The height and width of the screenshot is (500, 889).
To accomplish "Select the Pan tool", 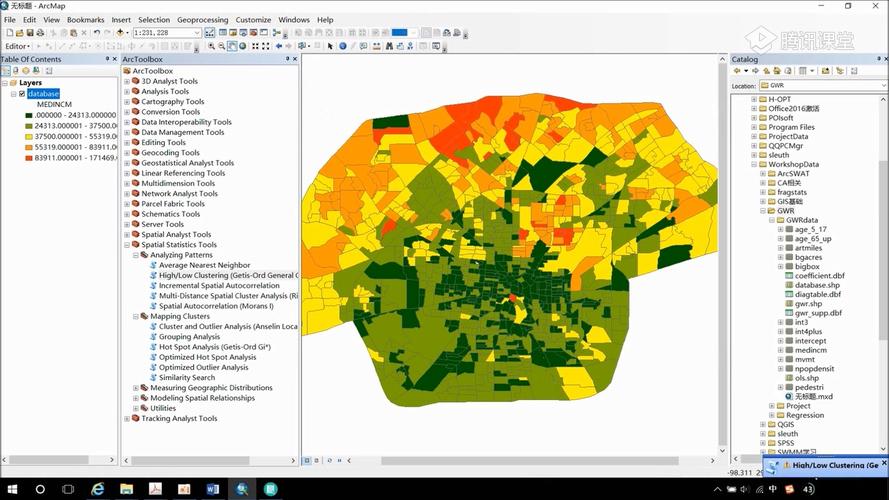I will (232, 46).
